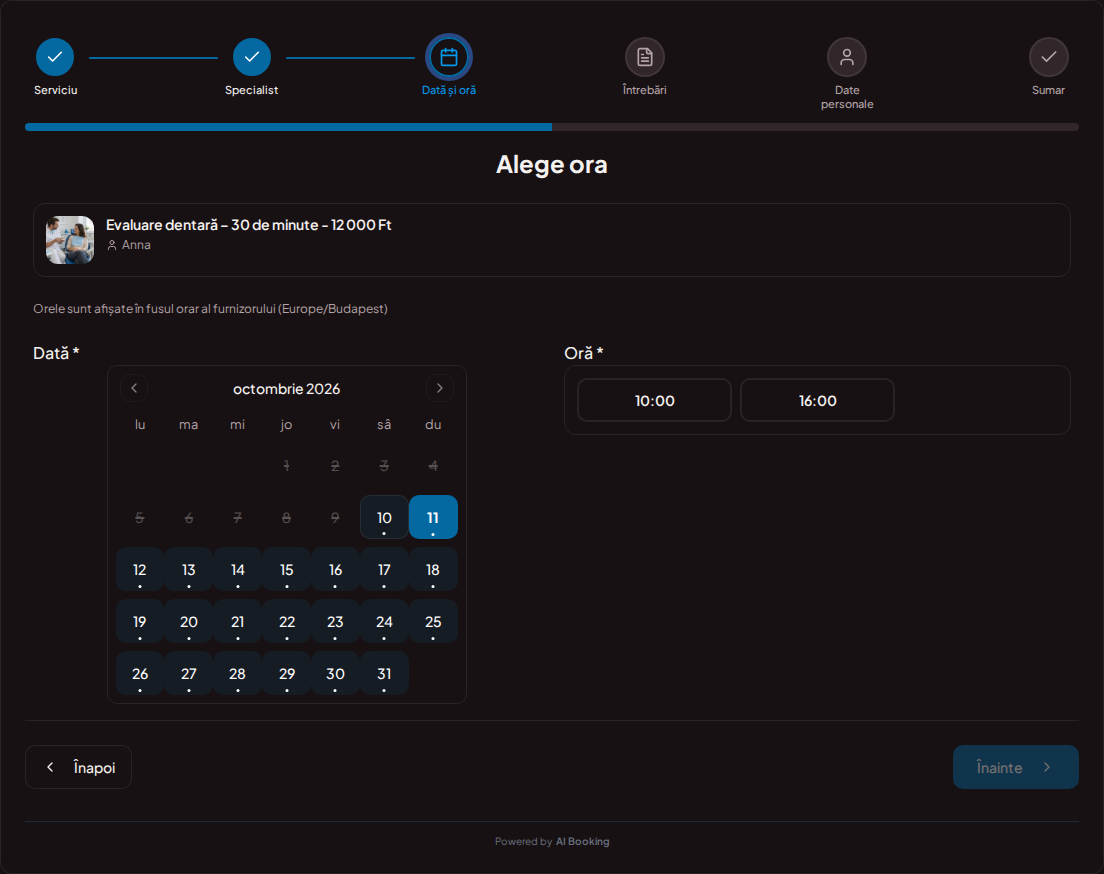The image size is (1104, 874).
Task: Click the Întrebări document step icon
Action: 644,57
